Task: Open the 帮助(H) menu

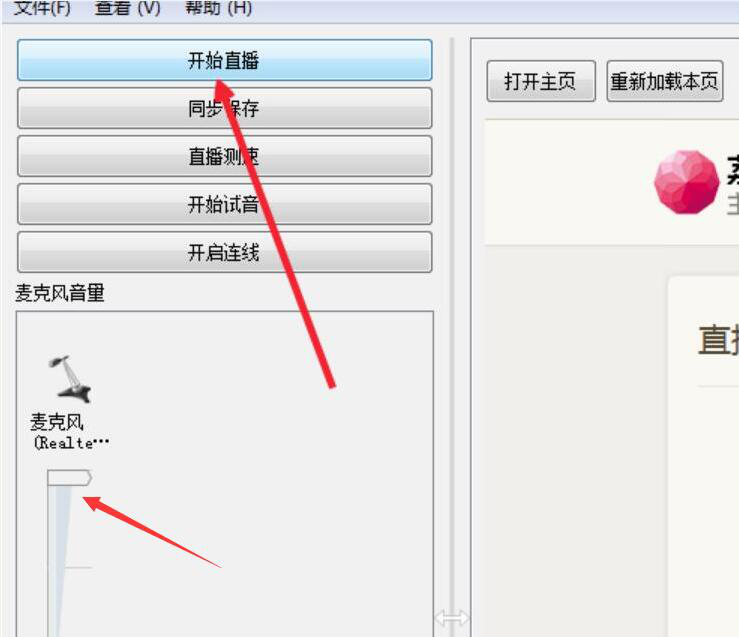Action: 219,8
